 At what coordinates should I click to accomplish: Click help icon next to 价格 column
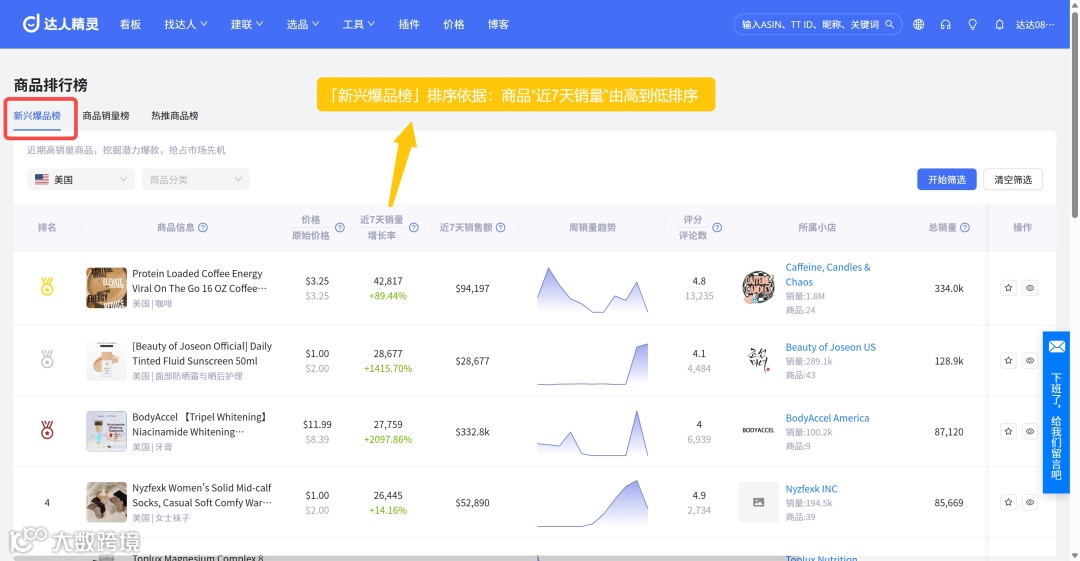pos(340,227)
